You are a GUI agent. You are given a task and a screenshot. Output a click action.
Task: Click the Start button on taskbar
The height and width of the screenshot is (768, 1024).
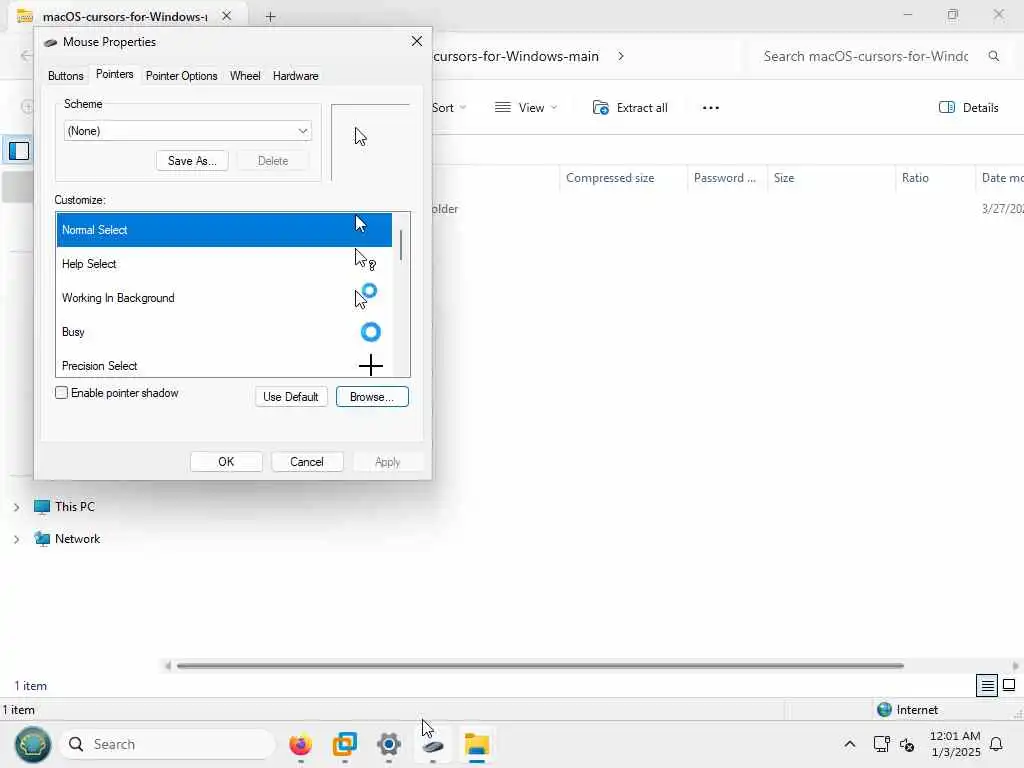point(33,744)
